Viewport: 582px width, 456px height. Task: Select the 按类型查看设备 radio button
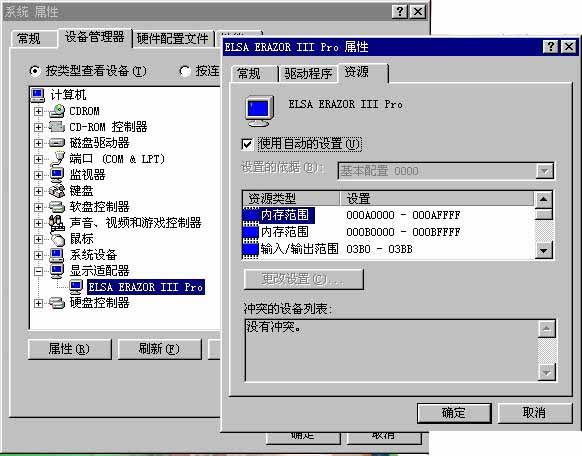click(x=35, y=70)
